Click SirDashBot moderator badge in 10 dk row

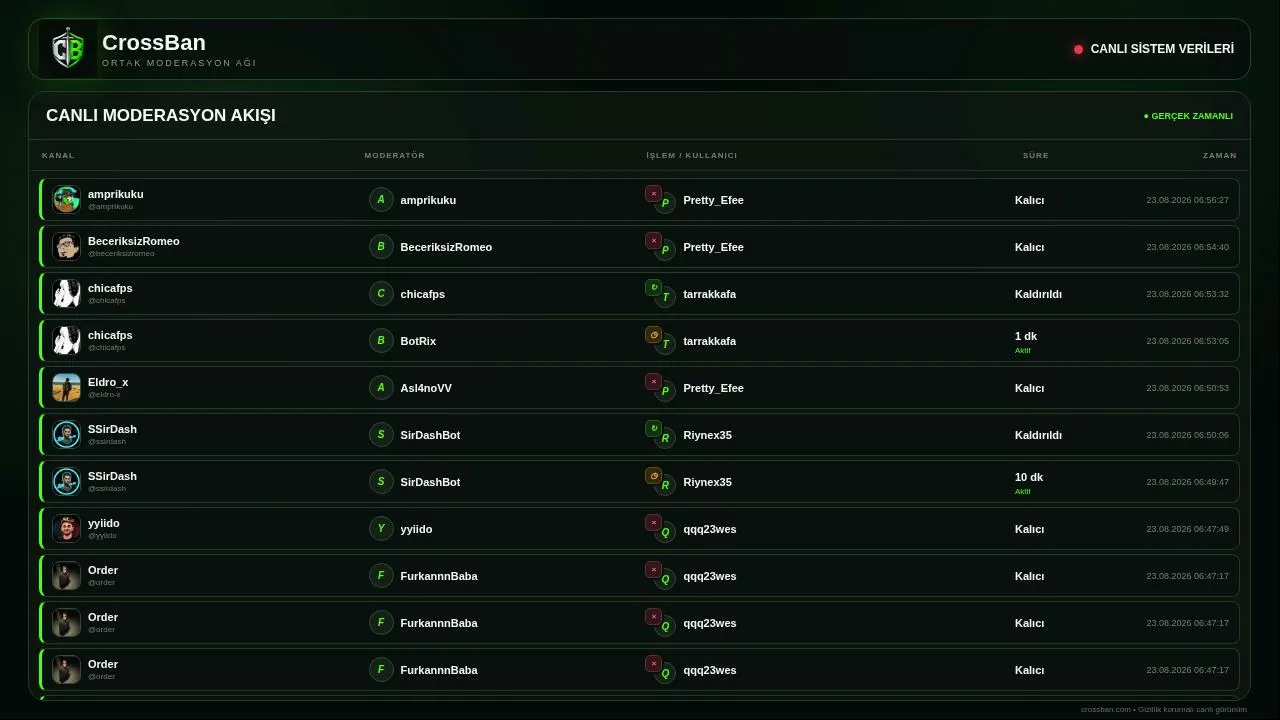tap(381, 481)
